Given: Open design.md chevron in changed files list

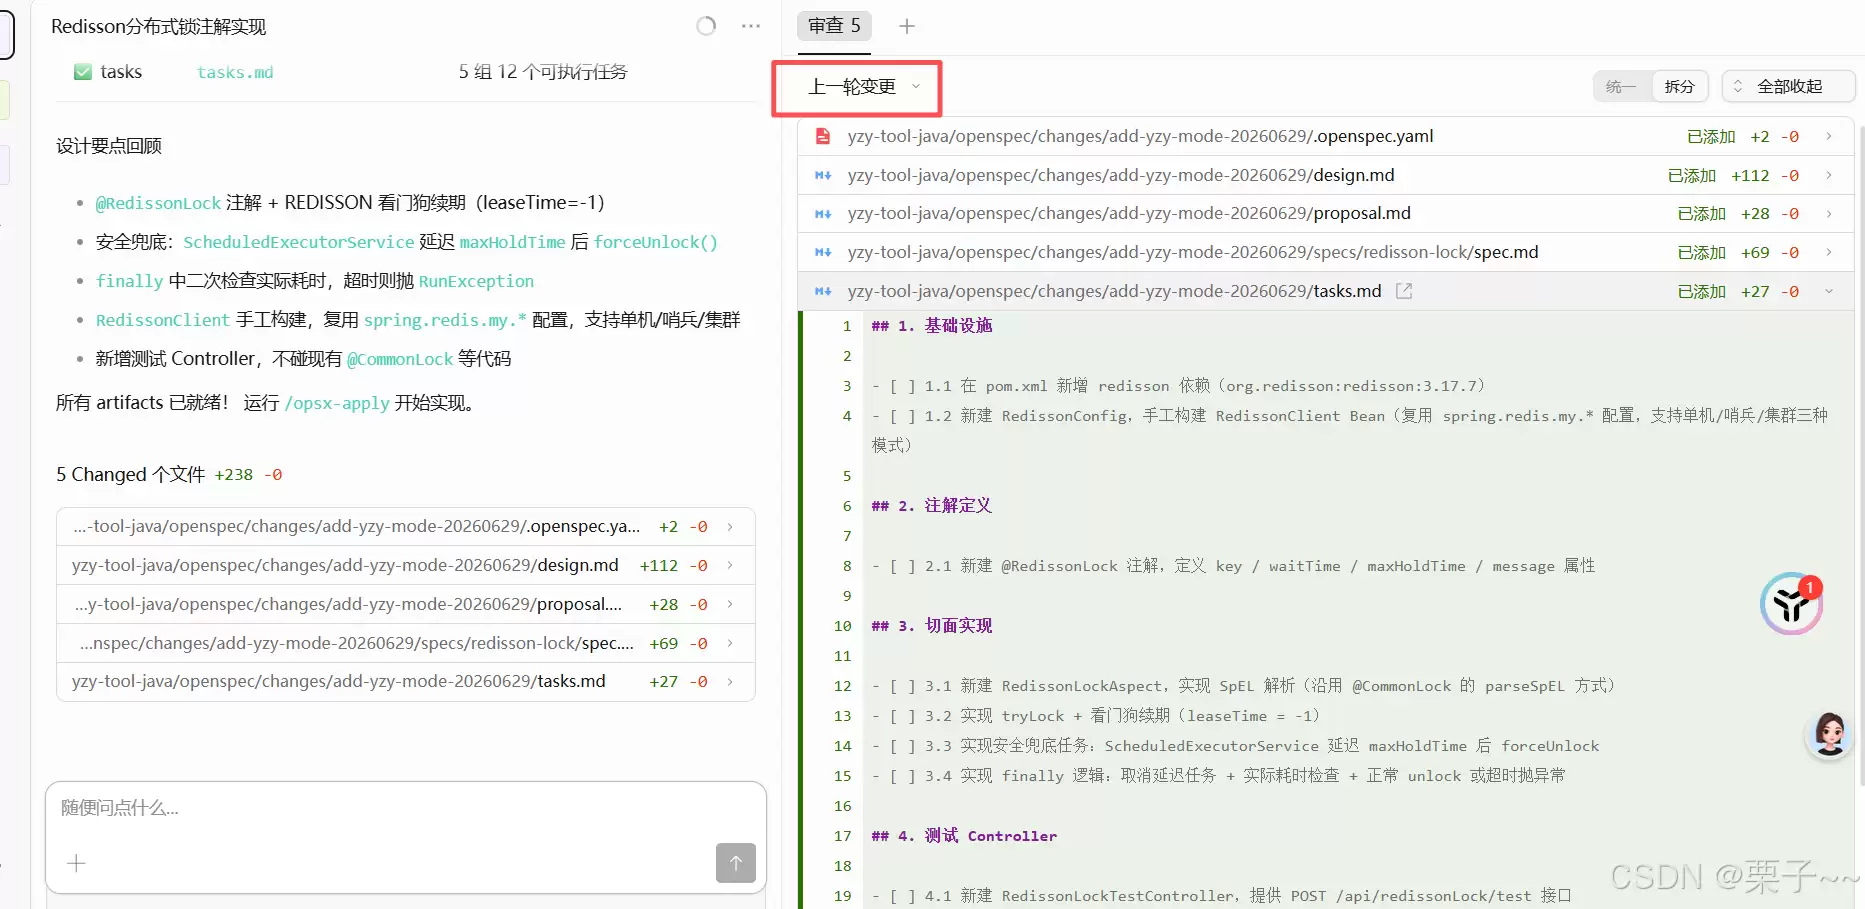Looking at the screenshot, I should click(x=730, y=566).
